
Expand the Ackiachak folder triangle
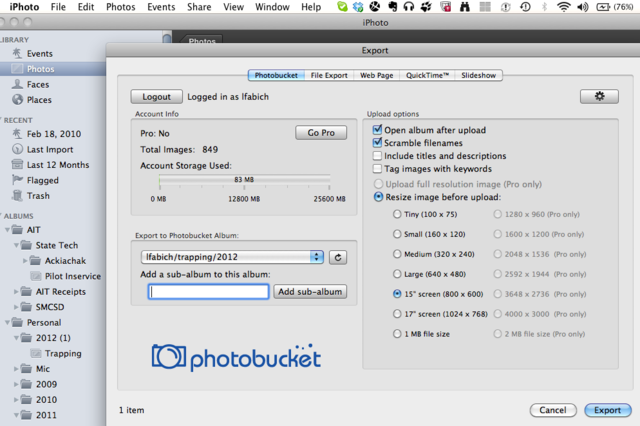(x=25, y=261)
